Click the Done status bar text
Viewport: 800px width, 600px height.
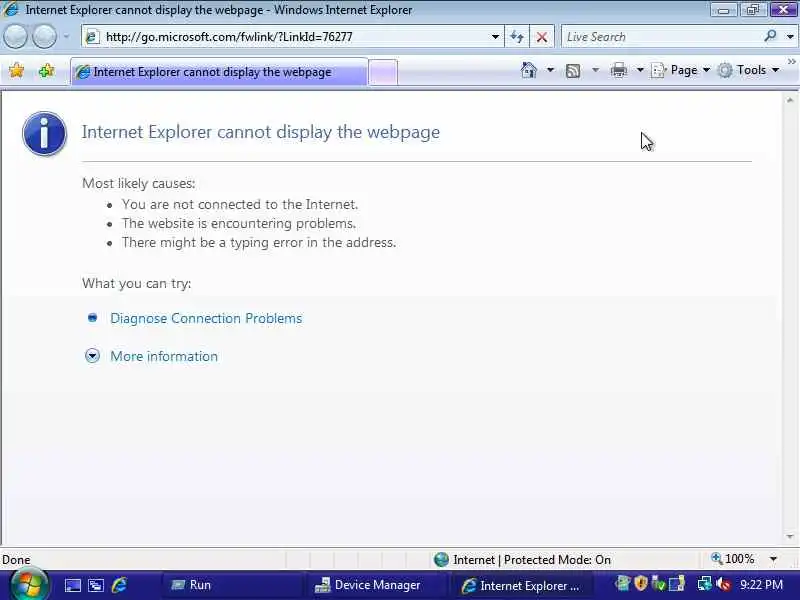16,560
